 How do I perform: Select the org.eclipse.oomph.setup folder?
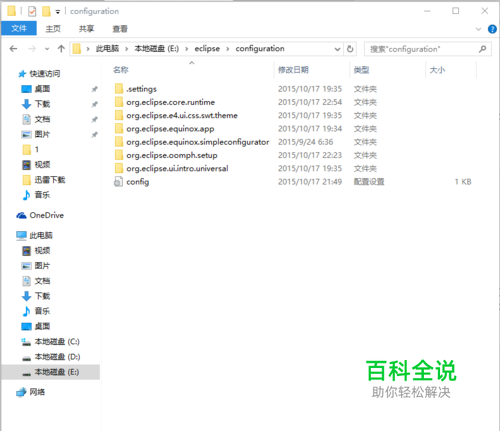pyautogui.click(x=166, y=156)
